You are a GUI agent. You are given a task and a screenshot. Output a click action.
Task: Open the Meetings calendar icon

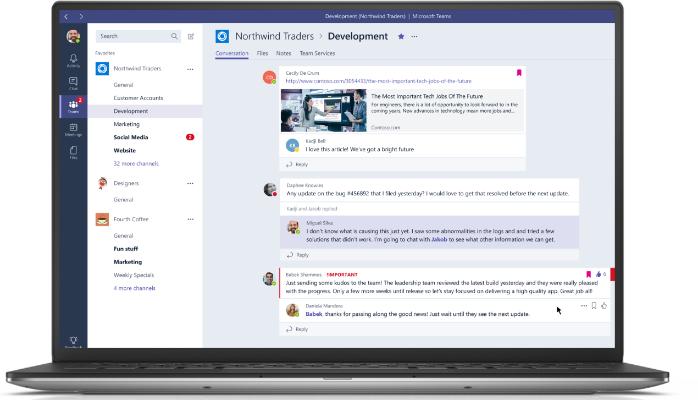coord(73,129)
